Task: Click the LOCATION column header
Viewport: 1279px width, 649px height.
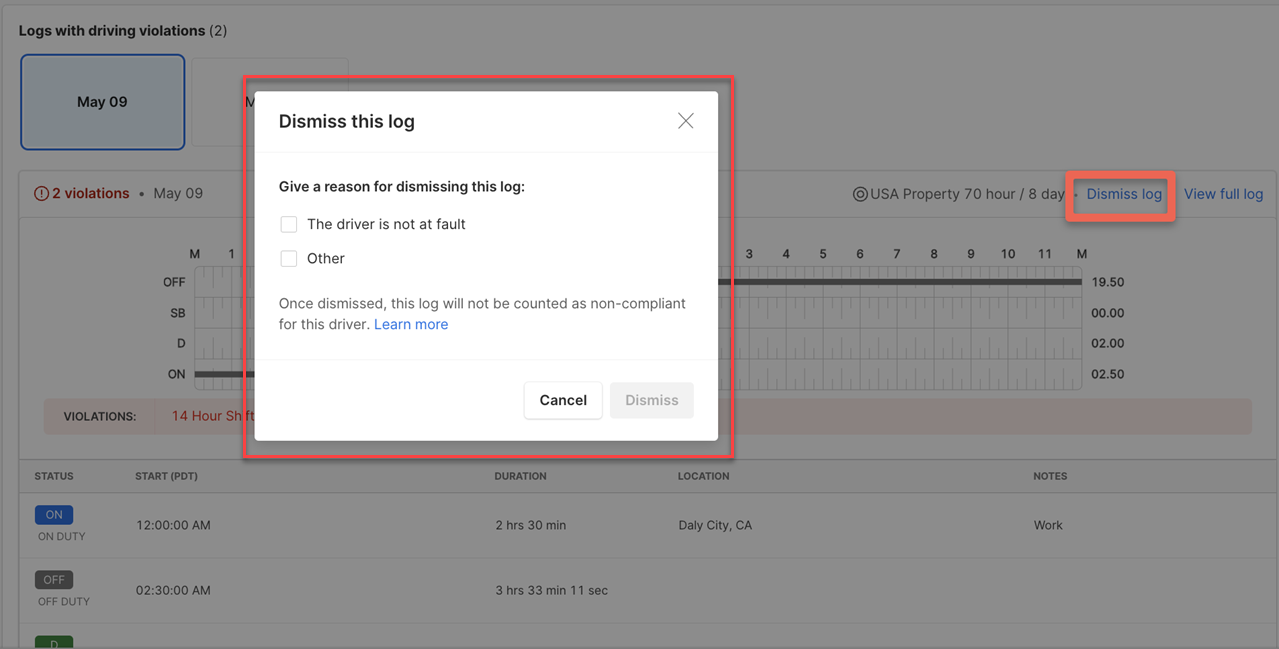Action: click(703, 476)
